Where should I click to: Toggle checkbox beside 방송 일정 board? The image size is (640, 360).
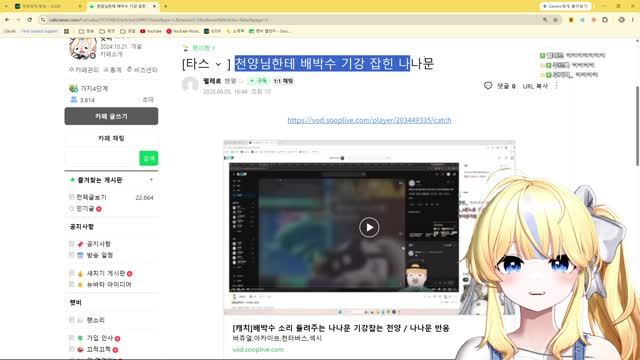pyautogui.click(x=71, y=255)
